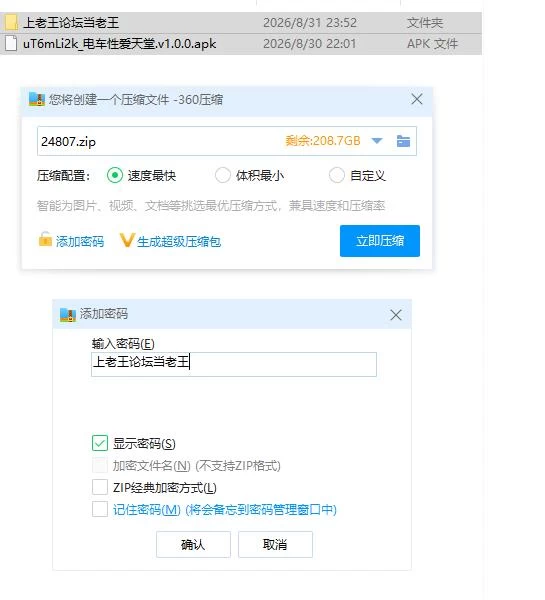Click the 剩余:208.7GB free space text
Image resolution: width=545 pixels, height=600 pixels.
point(323,141)
